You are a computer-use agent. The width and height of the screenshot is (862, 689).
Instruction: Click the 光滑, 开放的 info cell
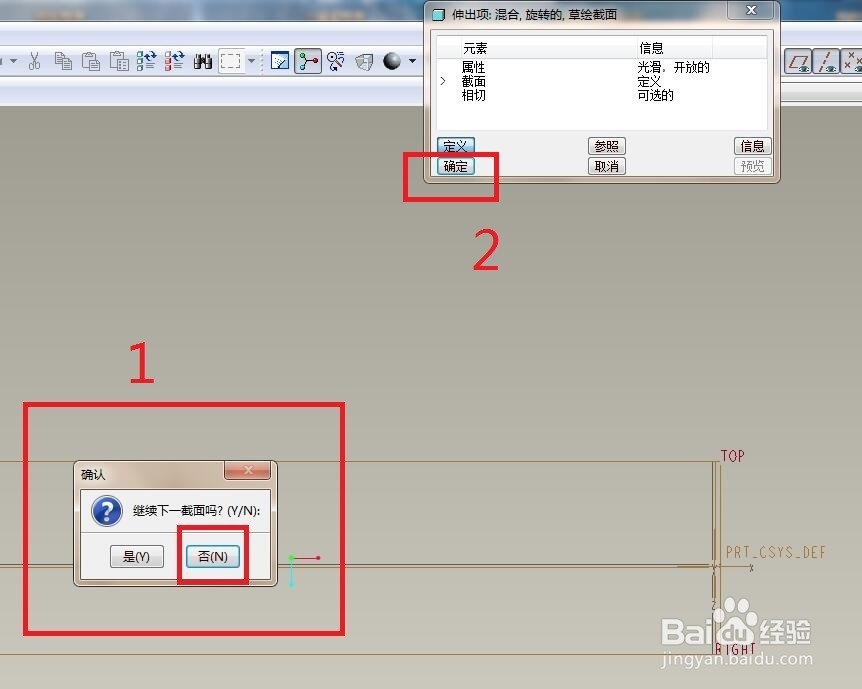(x=673, y=67)
